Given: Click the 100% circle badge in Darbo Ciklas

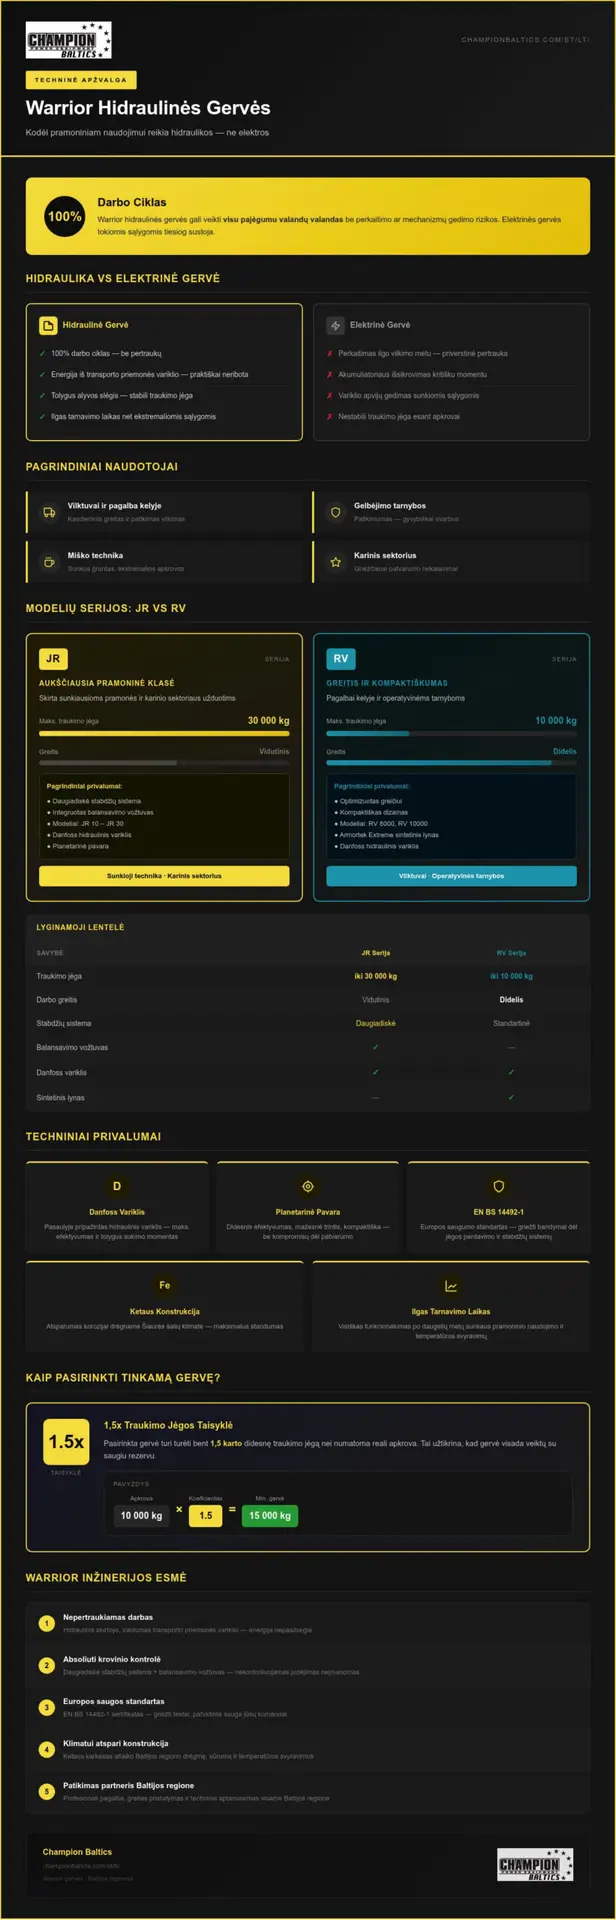Looking at the screenshot, I should [x=65, y=216].
